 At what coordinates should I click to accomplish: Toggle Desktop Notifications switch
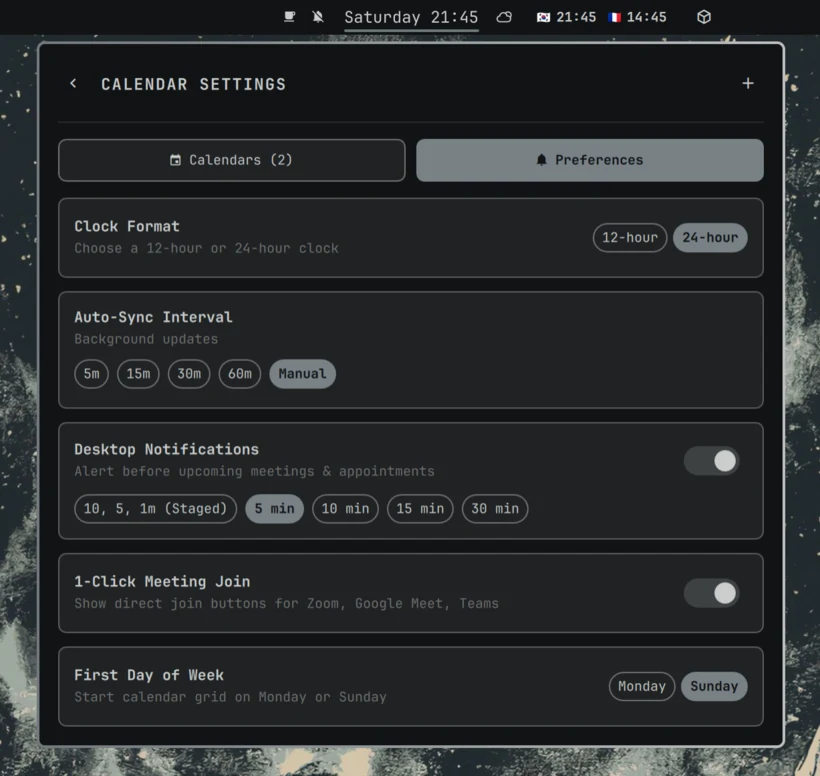(711, 461)
